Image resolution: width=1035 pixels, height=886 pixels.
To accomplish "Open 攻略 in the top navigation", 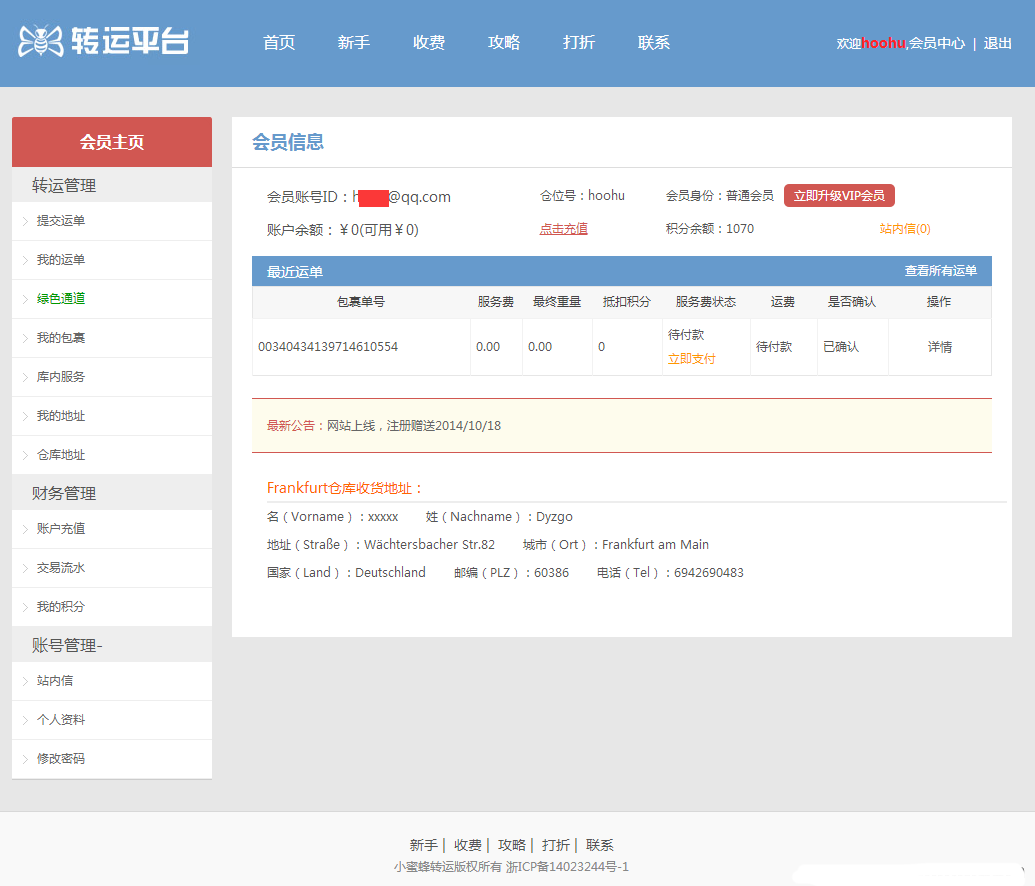I will (504, 43).
